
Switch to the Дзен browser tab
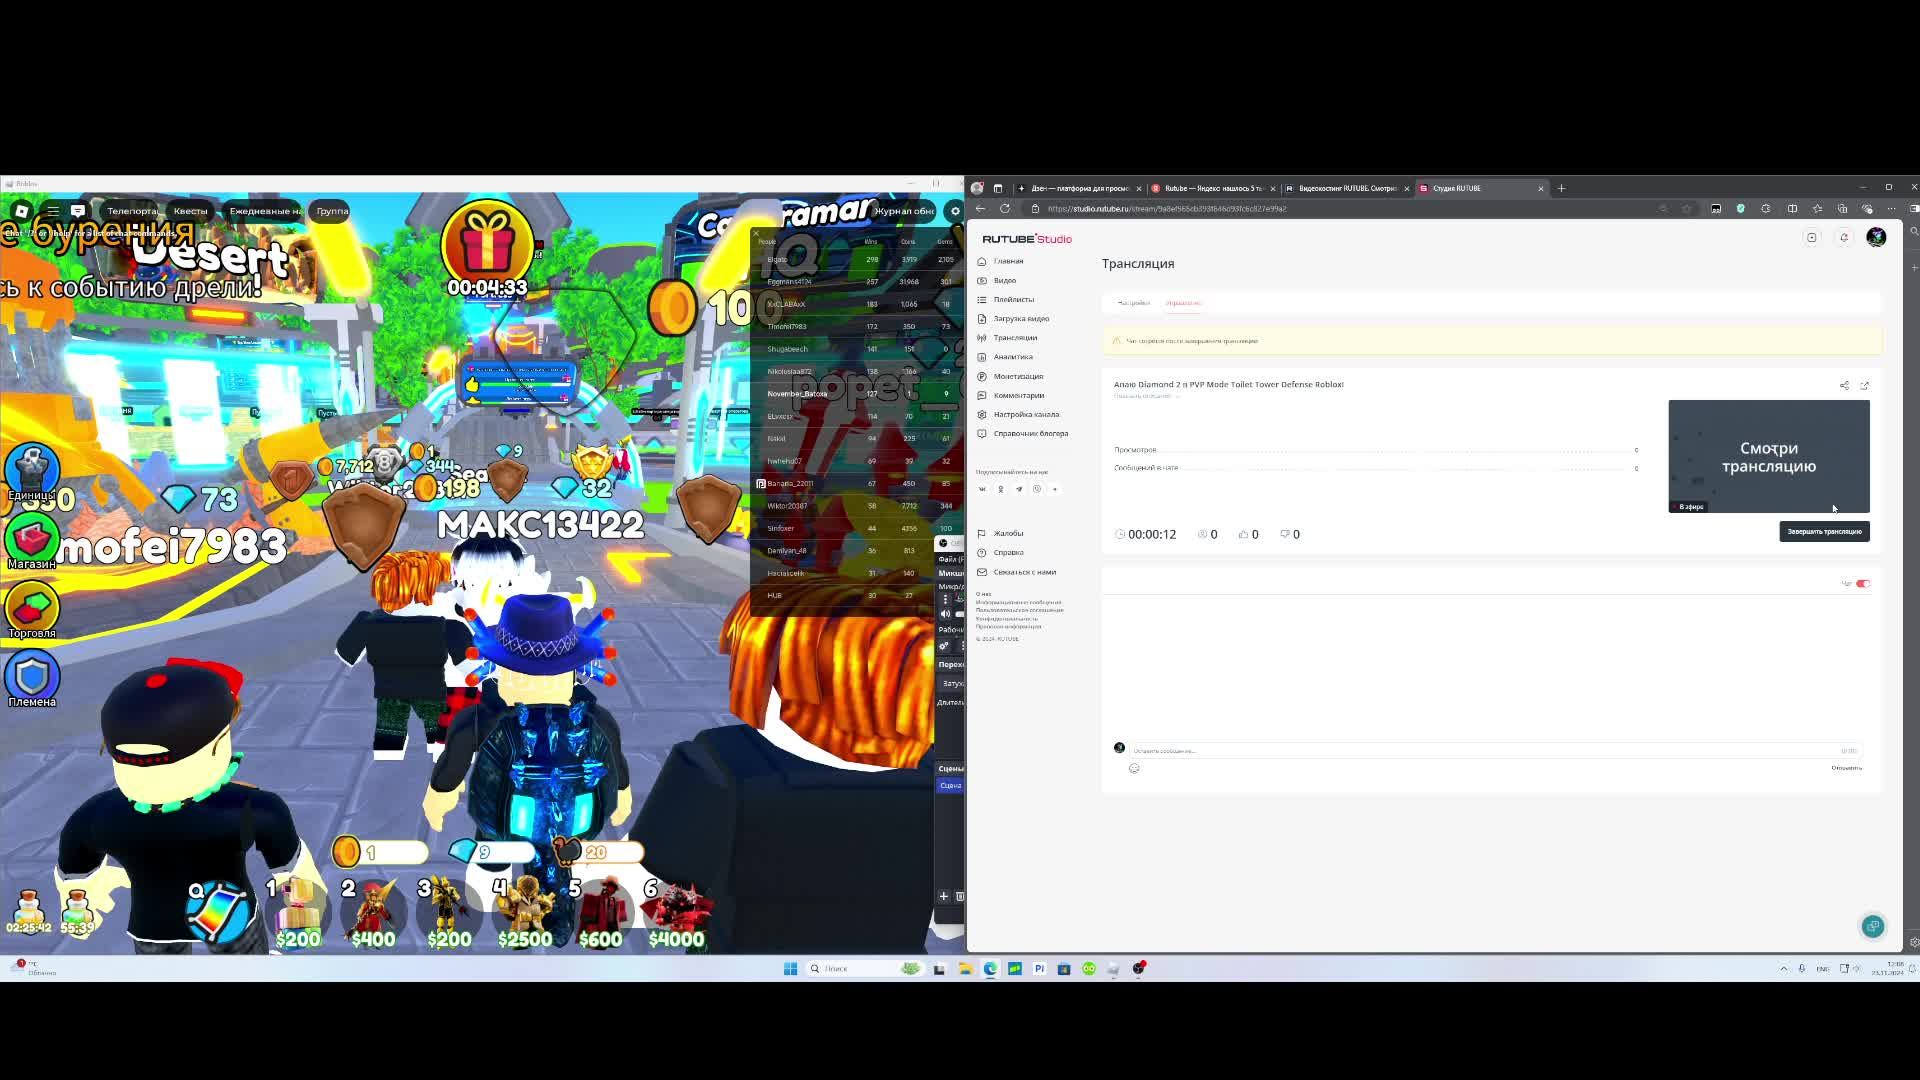click(x=1079, y=188)
